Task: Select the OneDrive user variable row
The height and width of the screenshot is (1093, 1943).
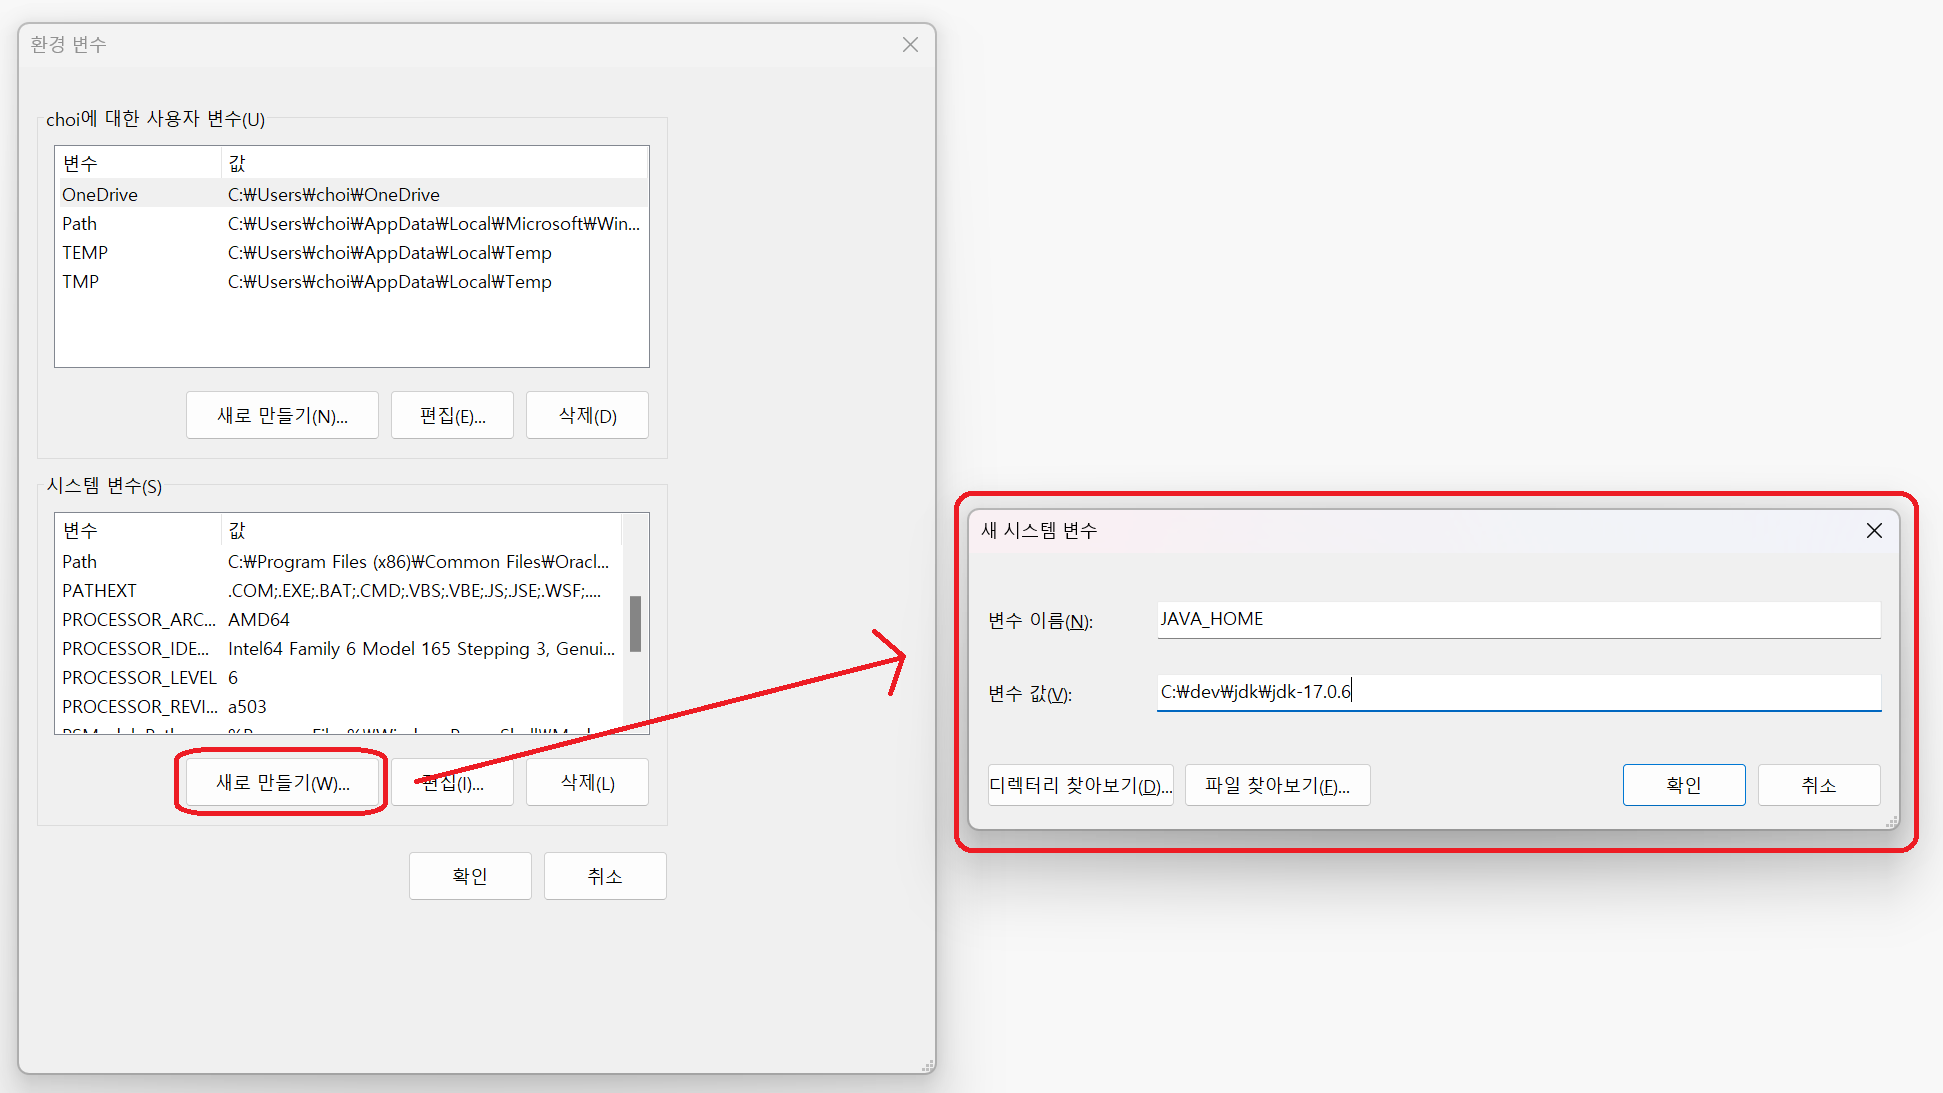Action: (350, 195)
